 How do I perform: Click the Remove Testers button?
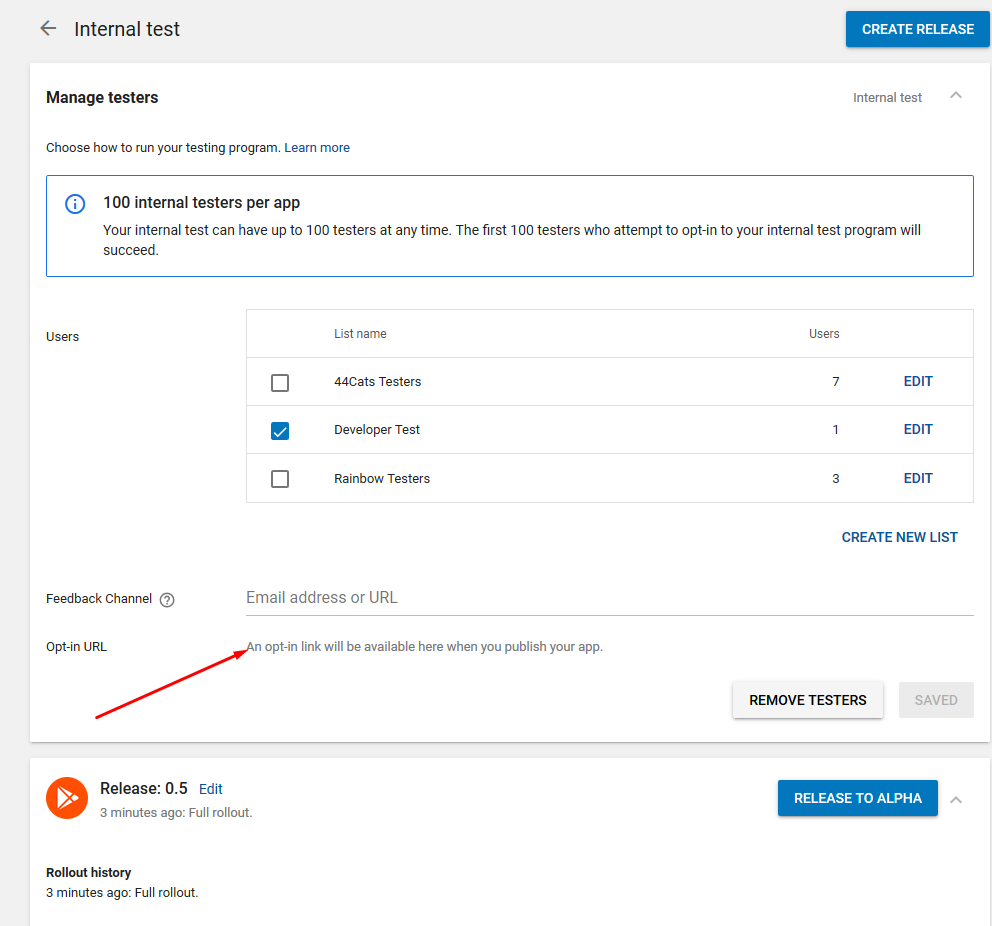807,700
